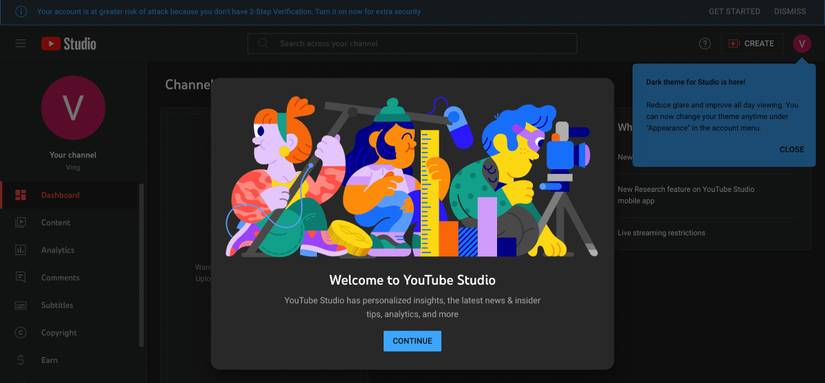Select the Analytics bar chart icon
Screen dimensions: 825x383
click(21, 250)
